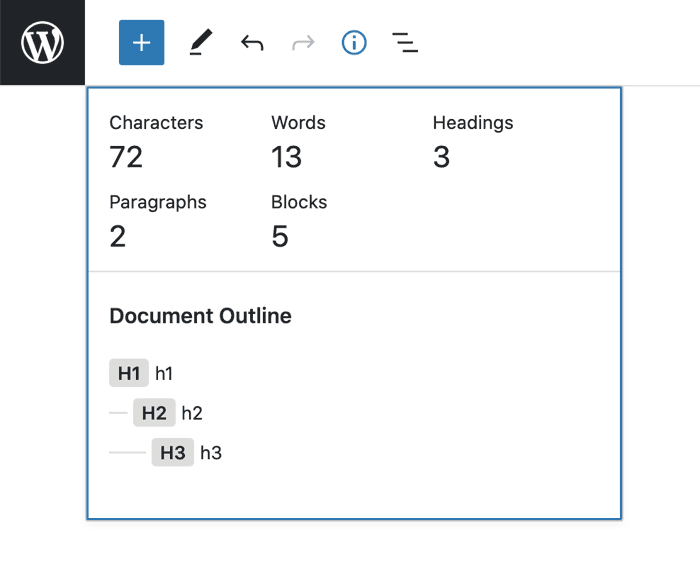The image size is (700, 584).
Task: Click the WordPress logo button
Action: pyautogui.click(x=42, y=43)
